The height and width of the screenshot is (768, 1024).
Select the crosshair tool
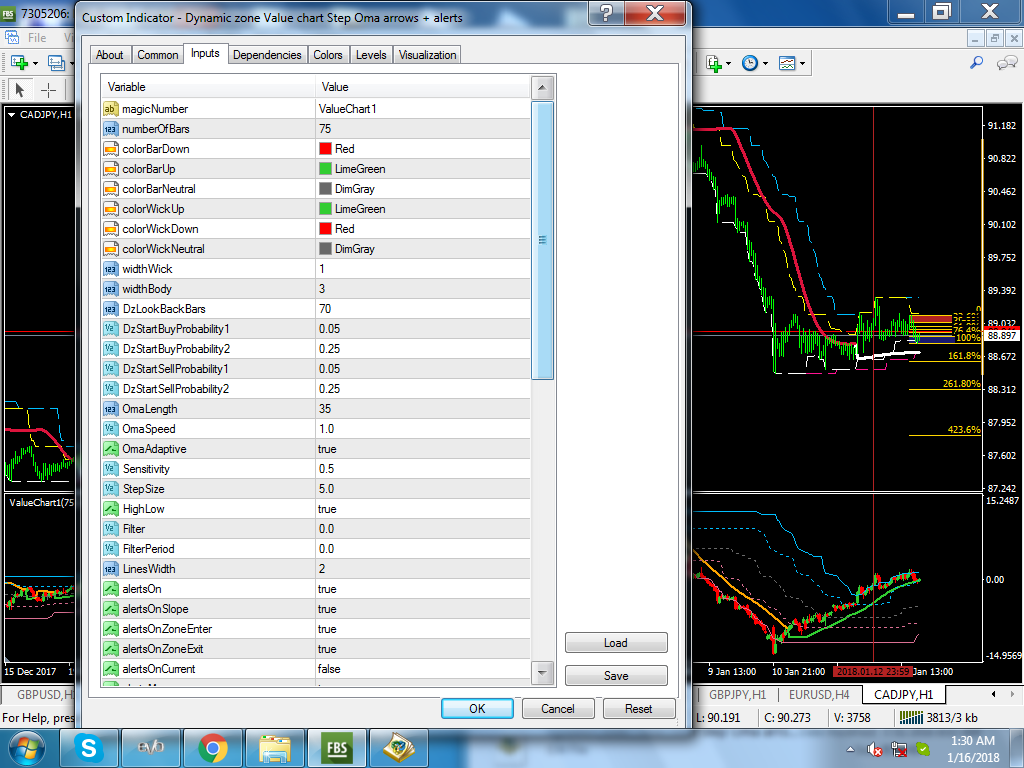(48, 89)
